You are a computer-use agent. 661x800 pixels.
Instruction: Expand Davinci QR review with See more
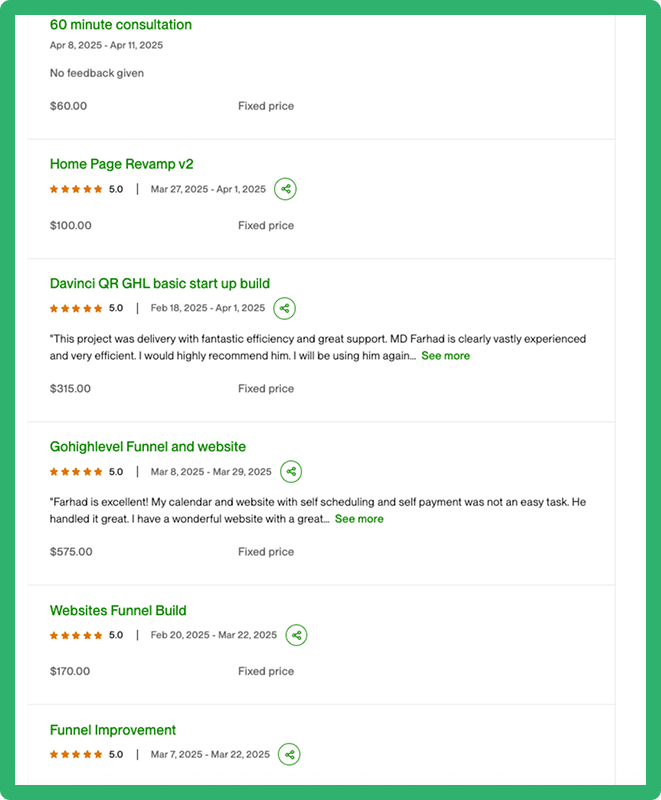(x=445, y=356)
